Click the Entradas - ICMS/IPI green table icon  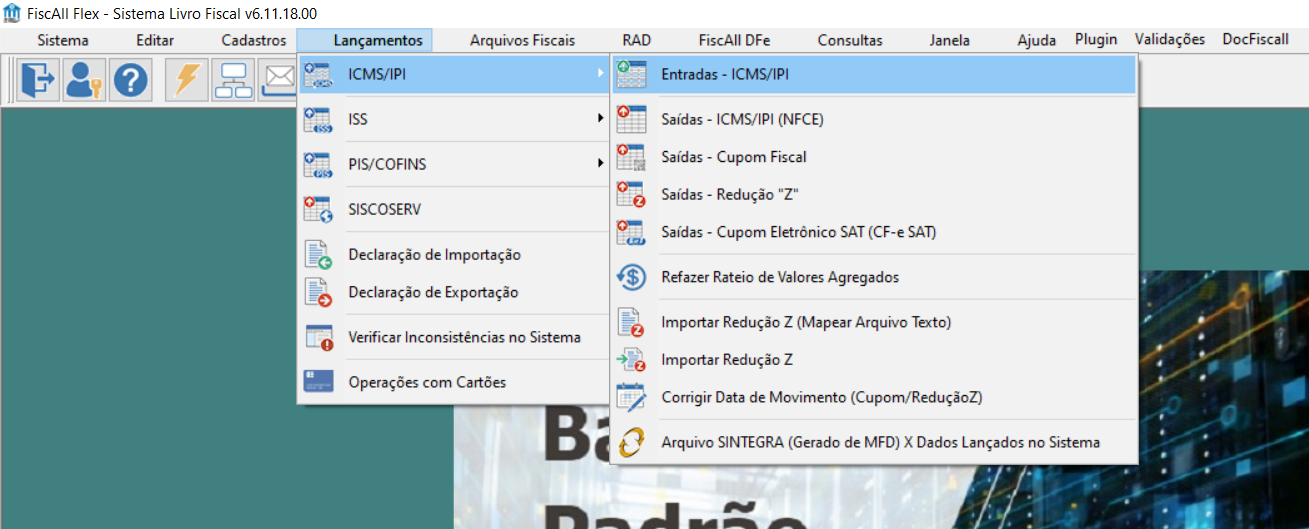pos(632,74)
